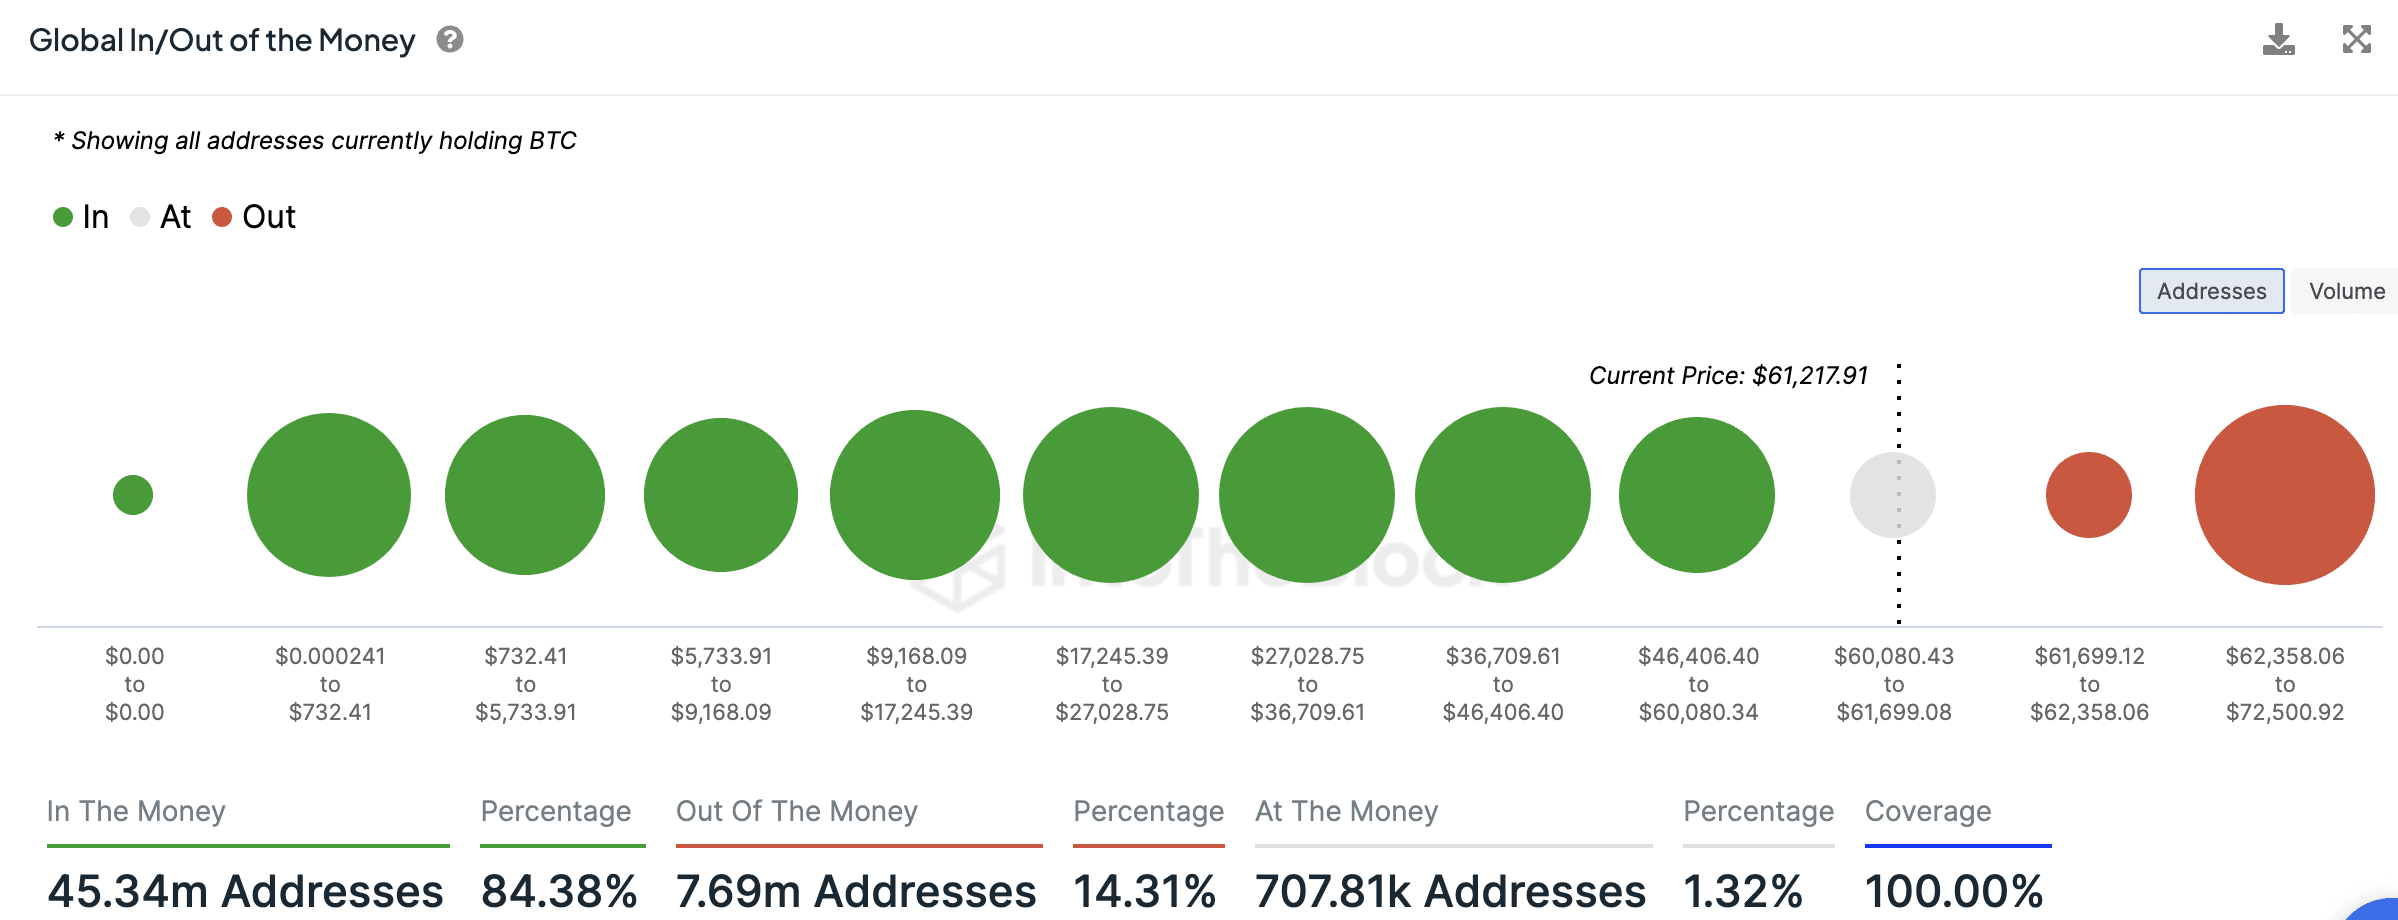Screen dimensions: 2398x920
Task: Select the gray At-the-money bubble
Action: (1893, 495)
